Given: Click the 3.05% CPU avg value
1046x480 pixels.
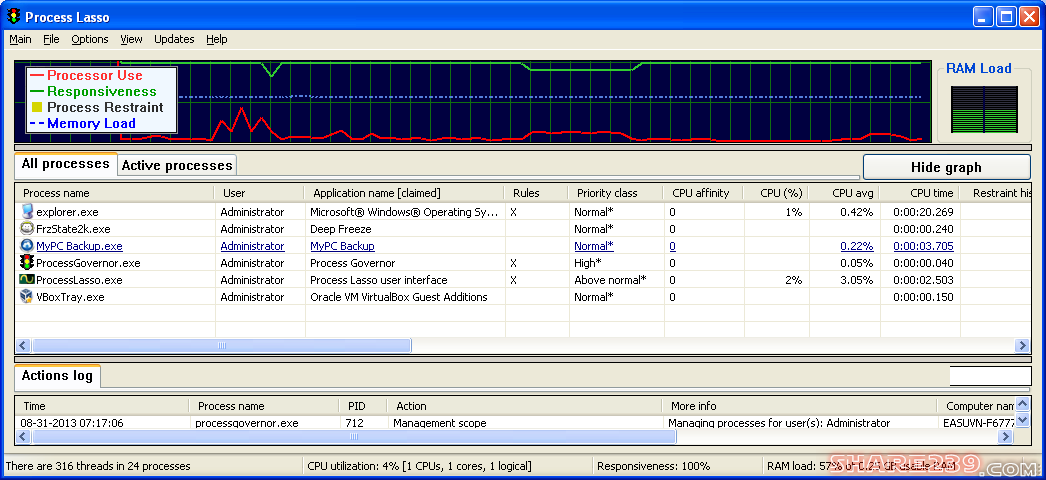Looking at the screenshot, I should pyautogui.click(x=857, y=280).
